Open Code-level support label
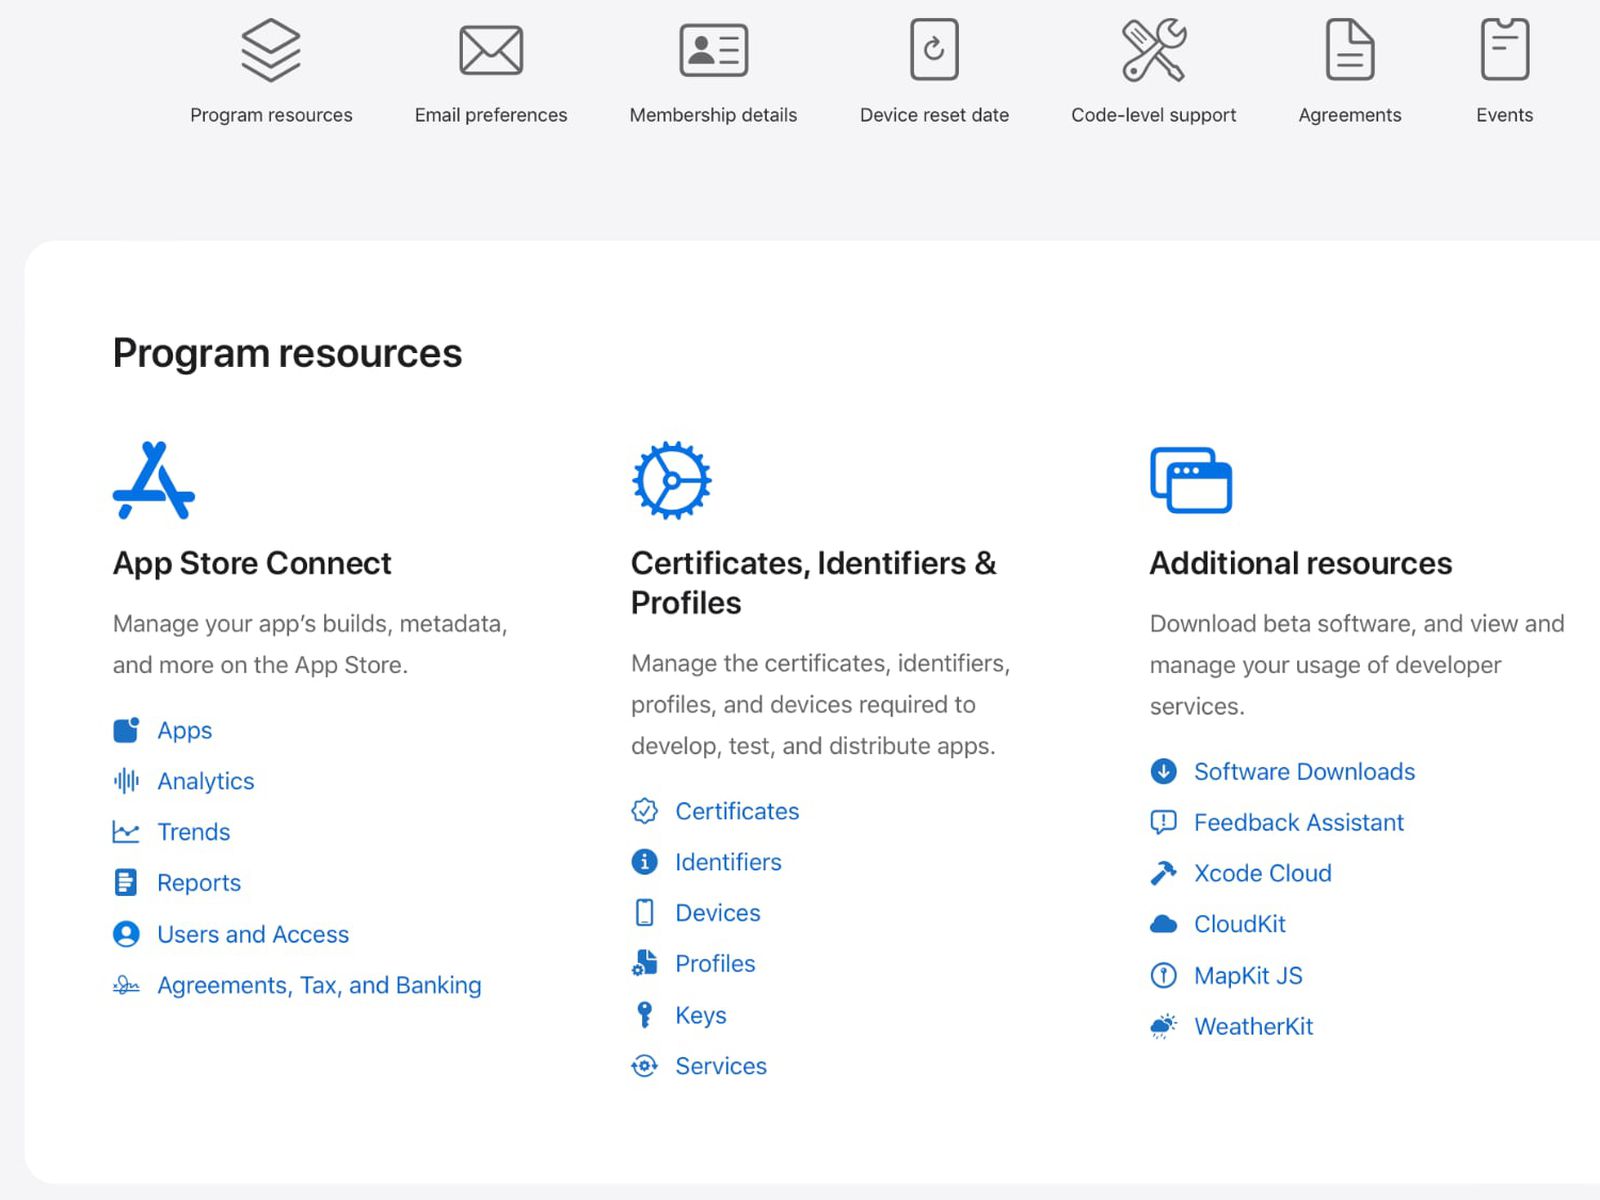The width and height of the screenshot is (1600, 1200). pyautogui.click(x=1153, y=115)
